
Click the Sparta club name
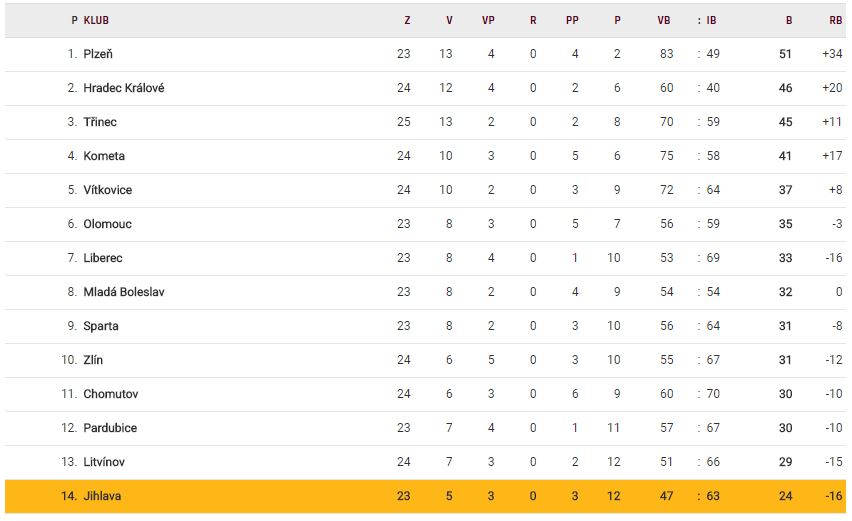point(101,326)
